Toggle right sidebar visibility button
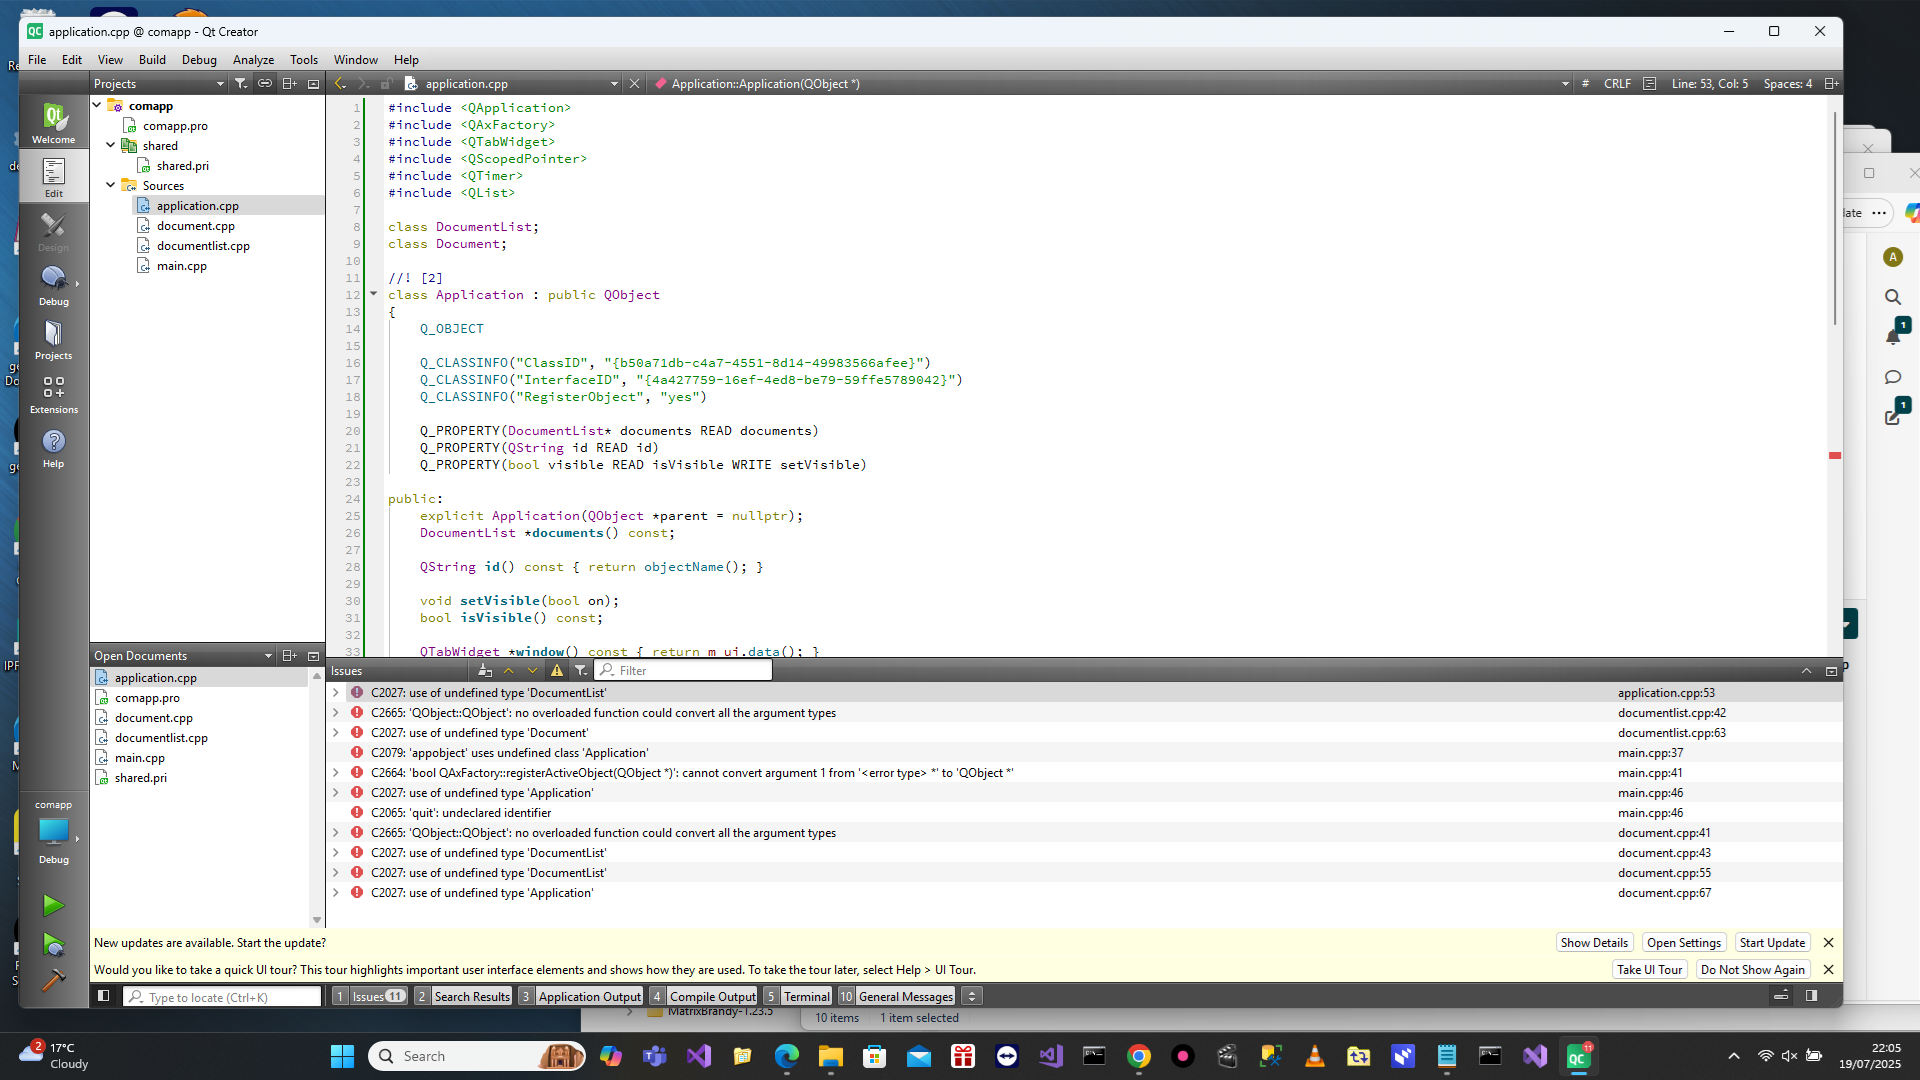 click(x=1811, y=996)
